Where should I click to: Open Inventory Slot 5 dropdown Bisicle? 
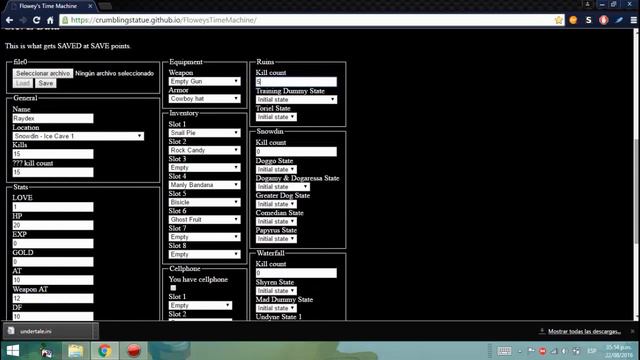pyautogui.click(x=204, y=202)
